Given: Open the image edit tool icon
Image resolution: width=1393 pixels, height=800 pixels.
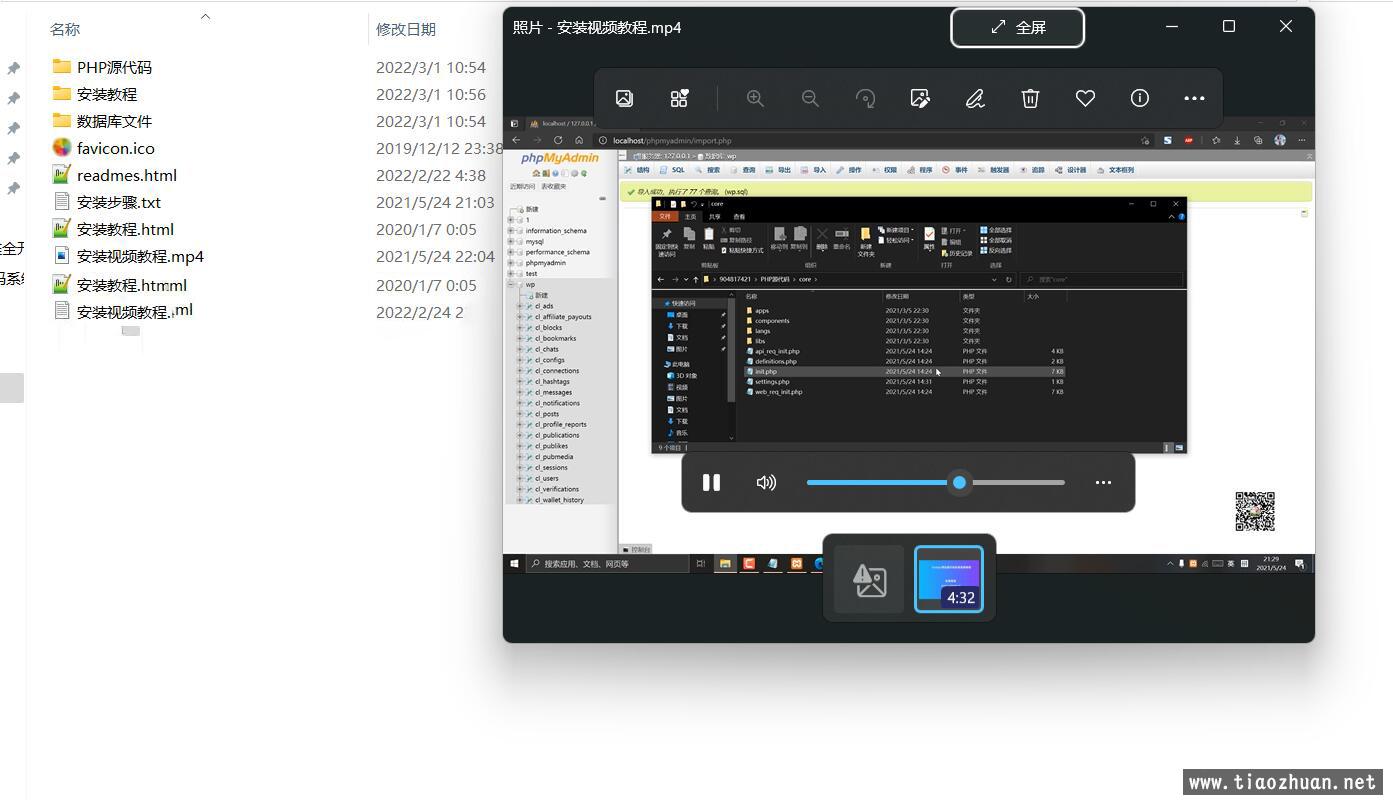Looking at the screenshot, I should click(x=920, y=98).
